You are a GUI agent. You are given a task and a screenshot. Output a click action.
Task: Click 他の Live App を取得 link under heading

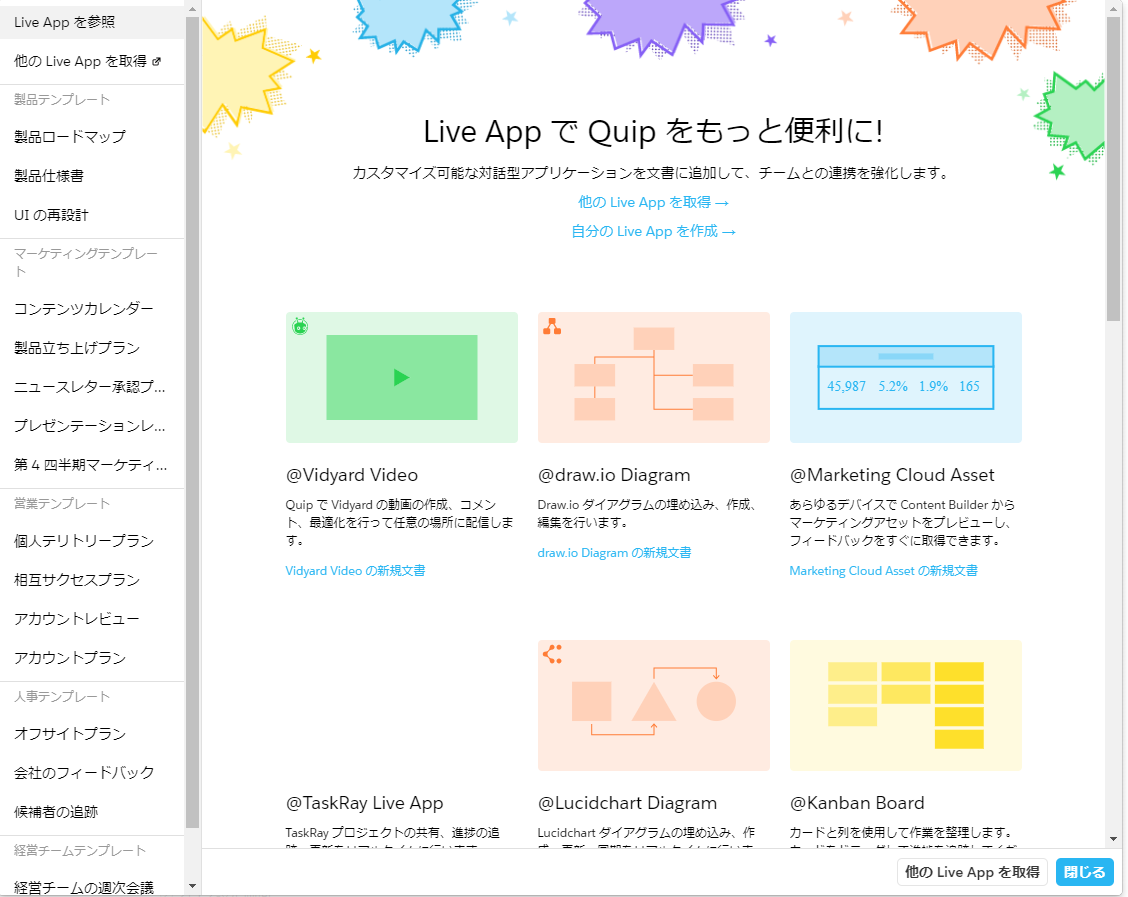653,203
